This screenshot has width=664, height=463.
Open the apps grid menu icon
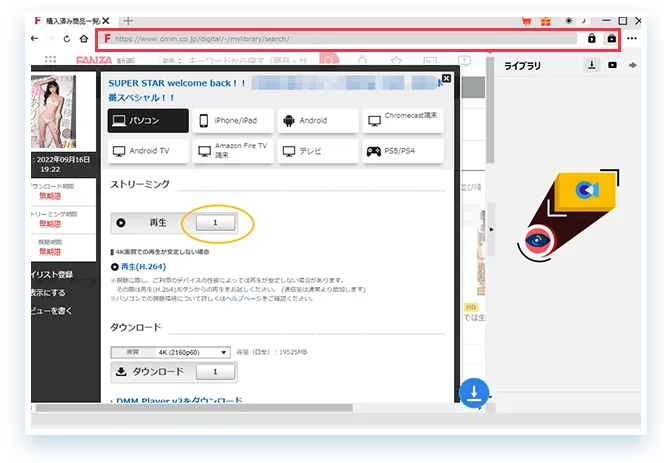[x=50, y=60]
